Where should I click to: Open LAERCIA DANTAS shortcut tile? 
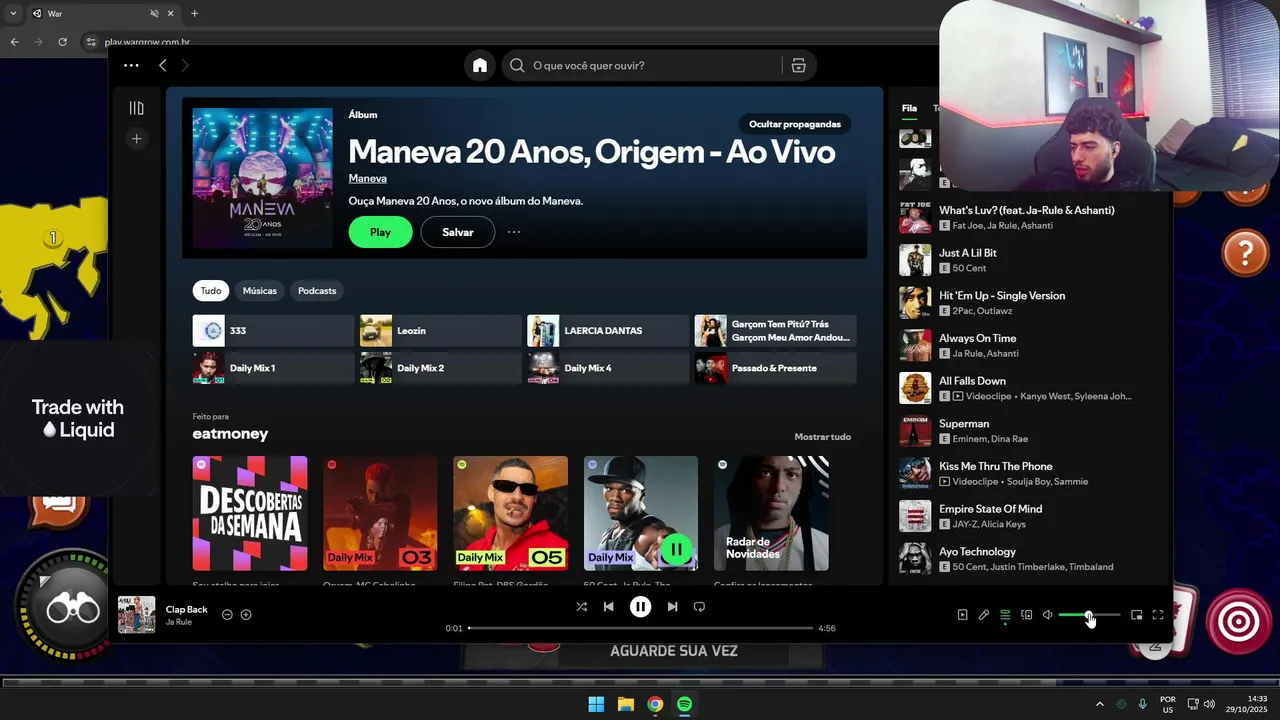[x=607, y=331]
